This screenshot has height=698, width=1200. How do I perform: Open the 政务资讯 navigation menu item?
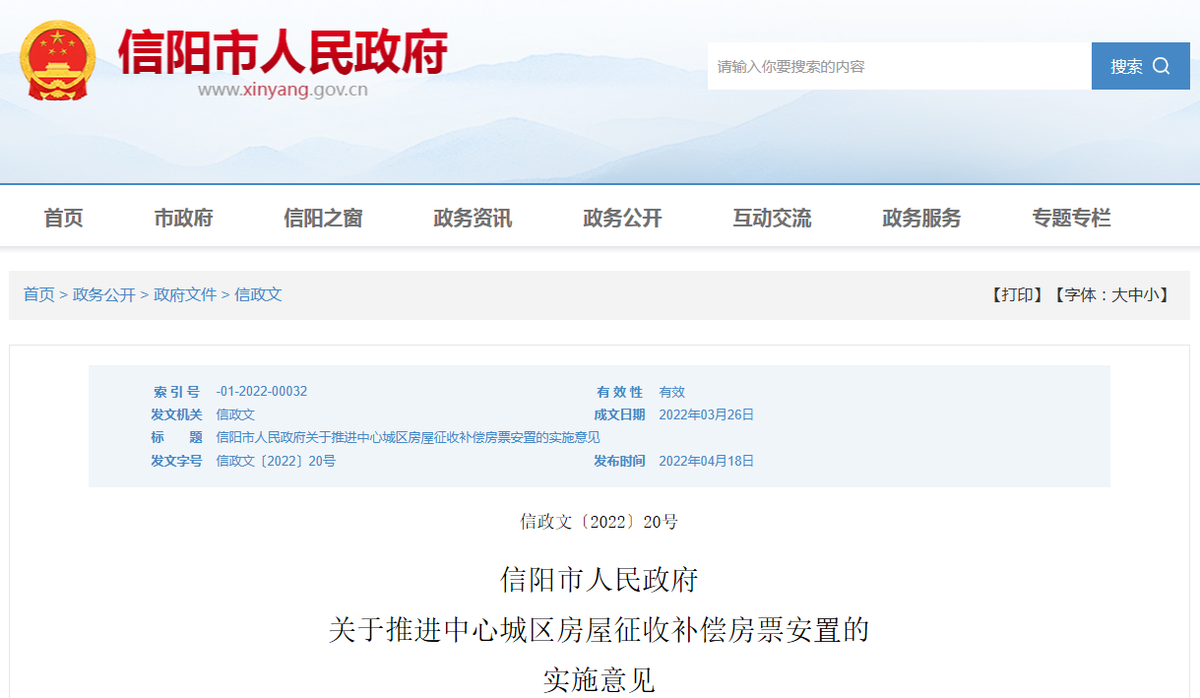pyautogui.click(x=472, y=218)
